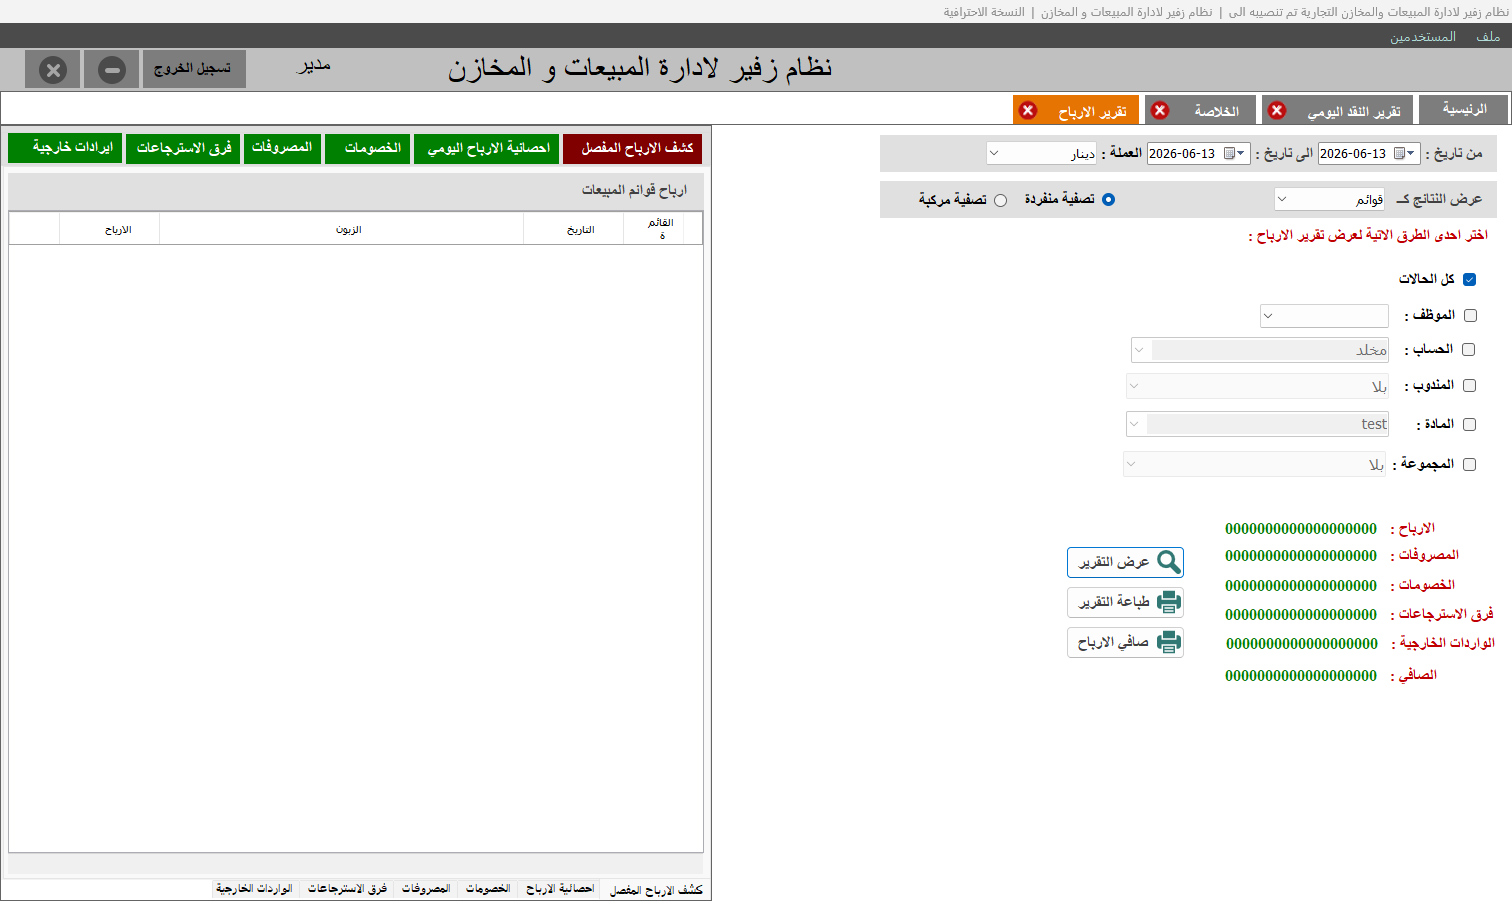Screen dimensions: 1512x901
Task: Click the التاريخ column header
Action: pyautogui.click(x=573, y=229)
